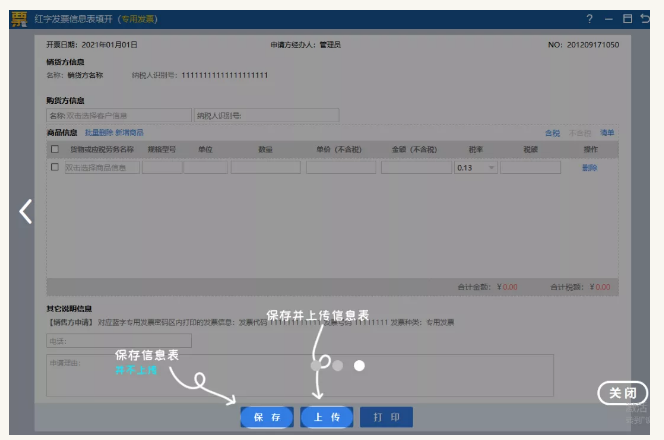Click the 保存 save button
Screen dimensions: 664x440
click(x=267, y=417)
